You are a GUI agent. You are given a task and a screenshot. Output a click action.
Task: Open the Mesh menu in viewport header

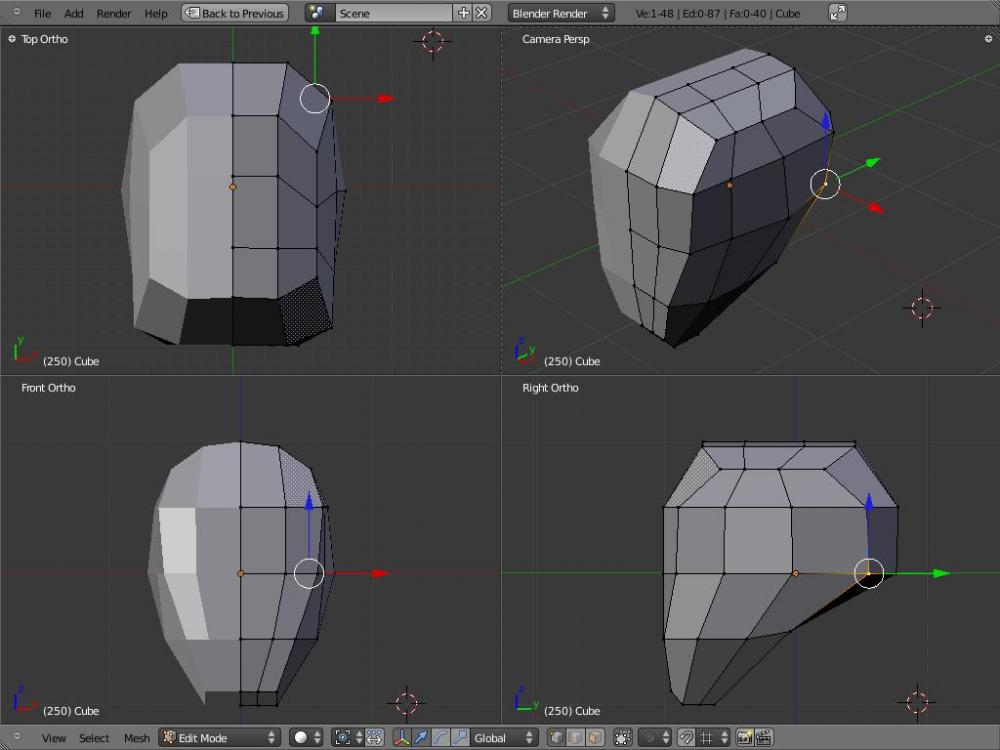tap(136, 738)
